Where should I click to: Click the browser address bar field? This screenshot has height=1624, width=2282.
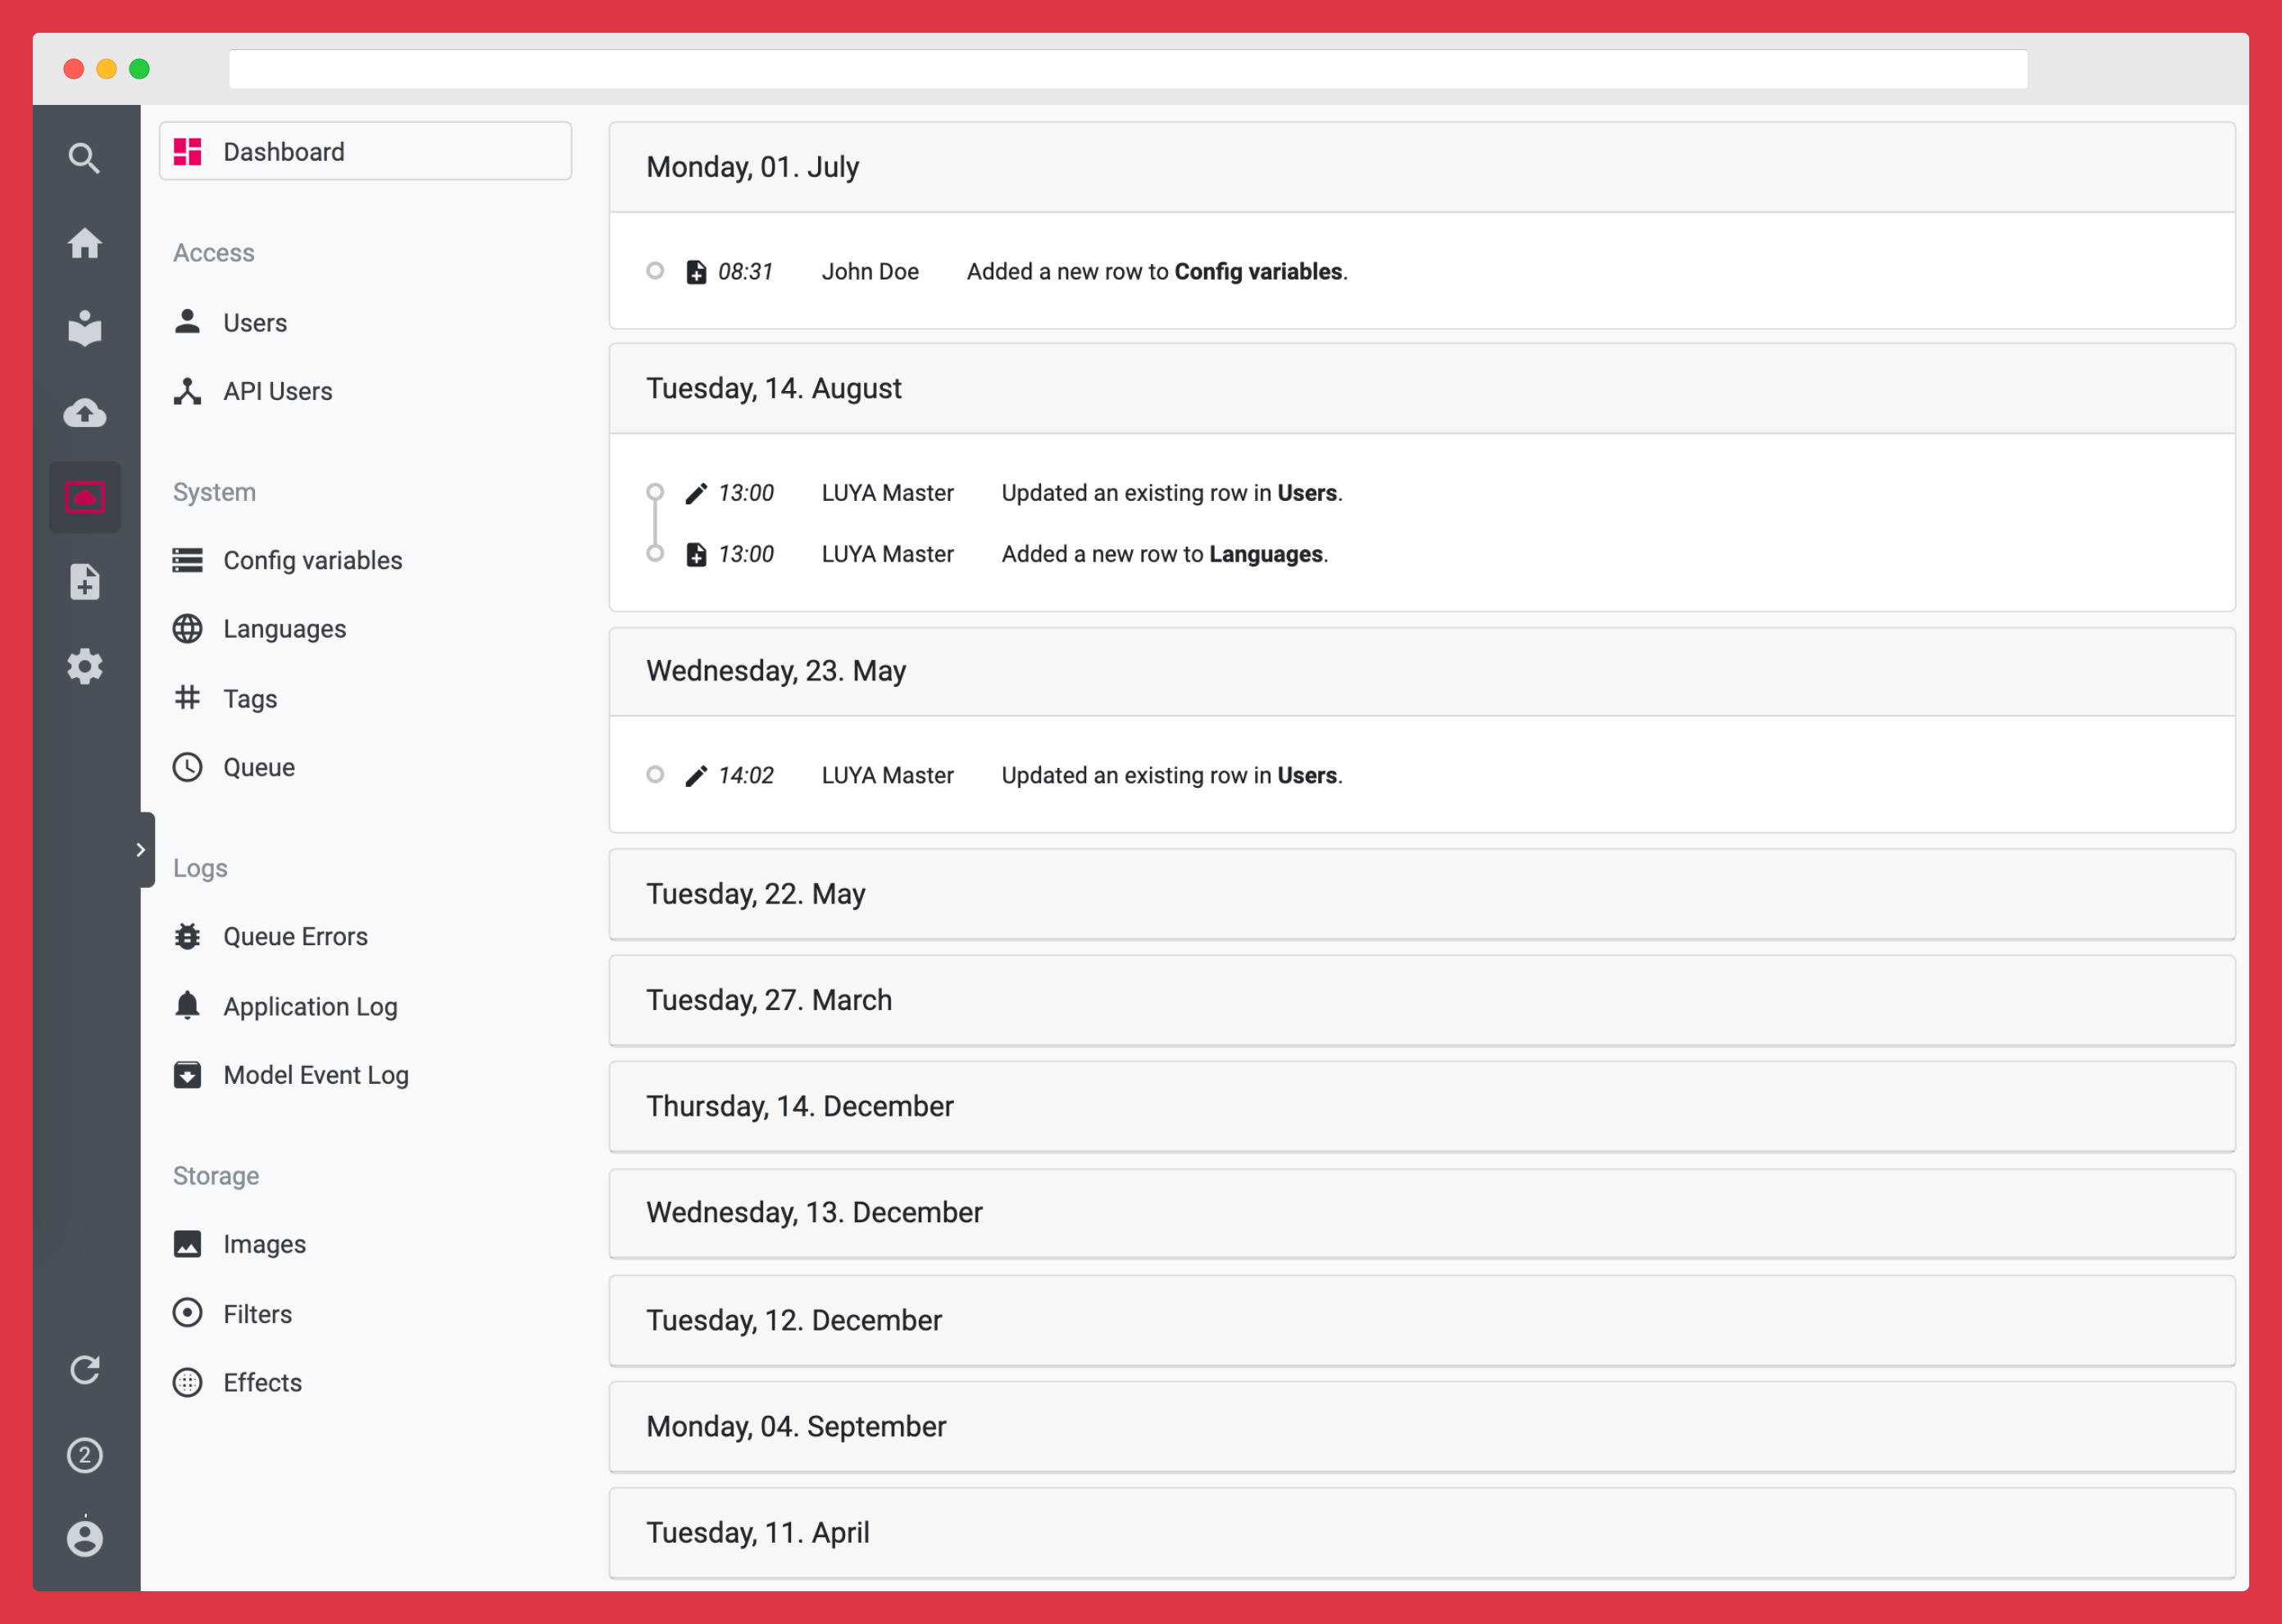point(1127,69)
